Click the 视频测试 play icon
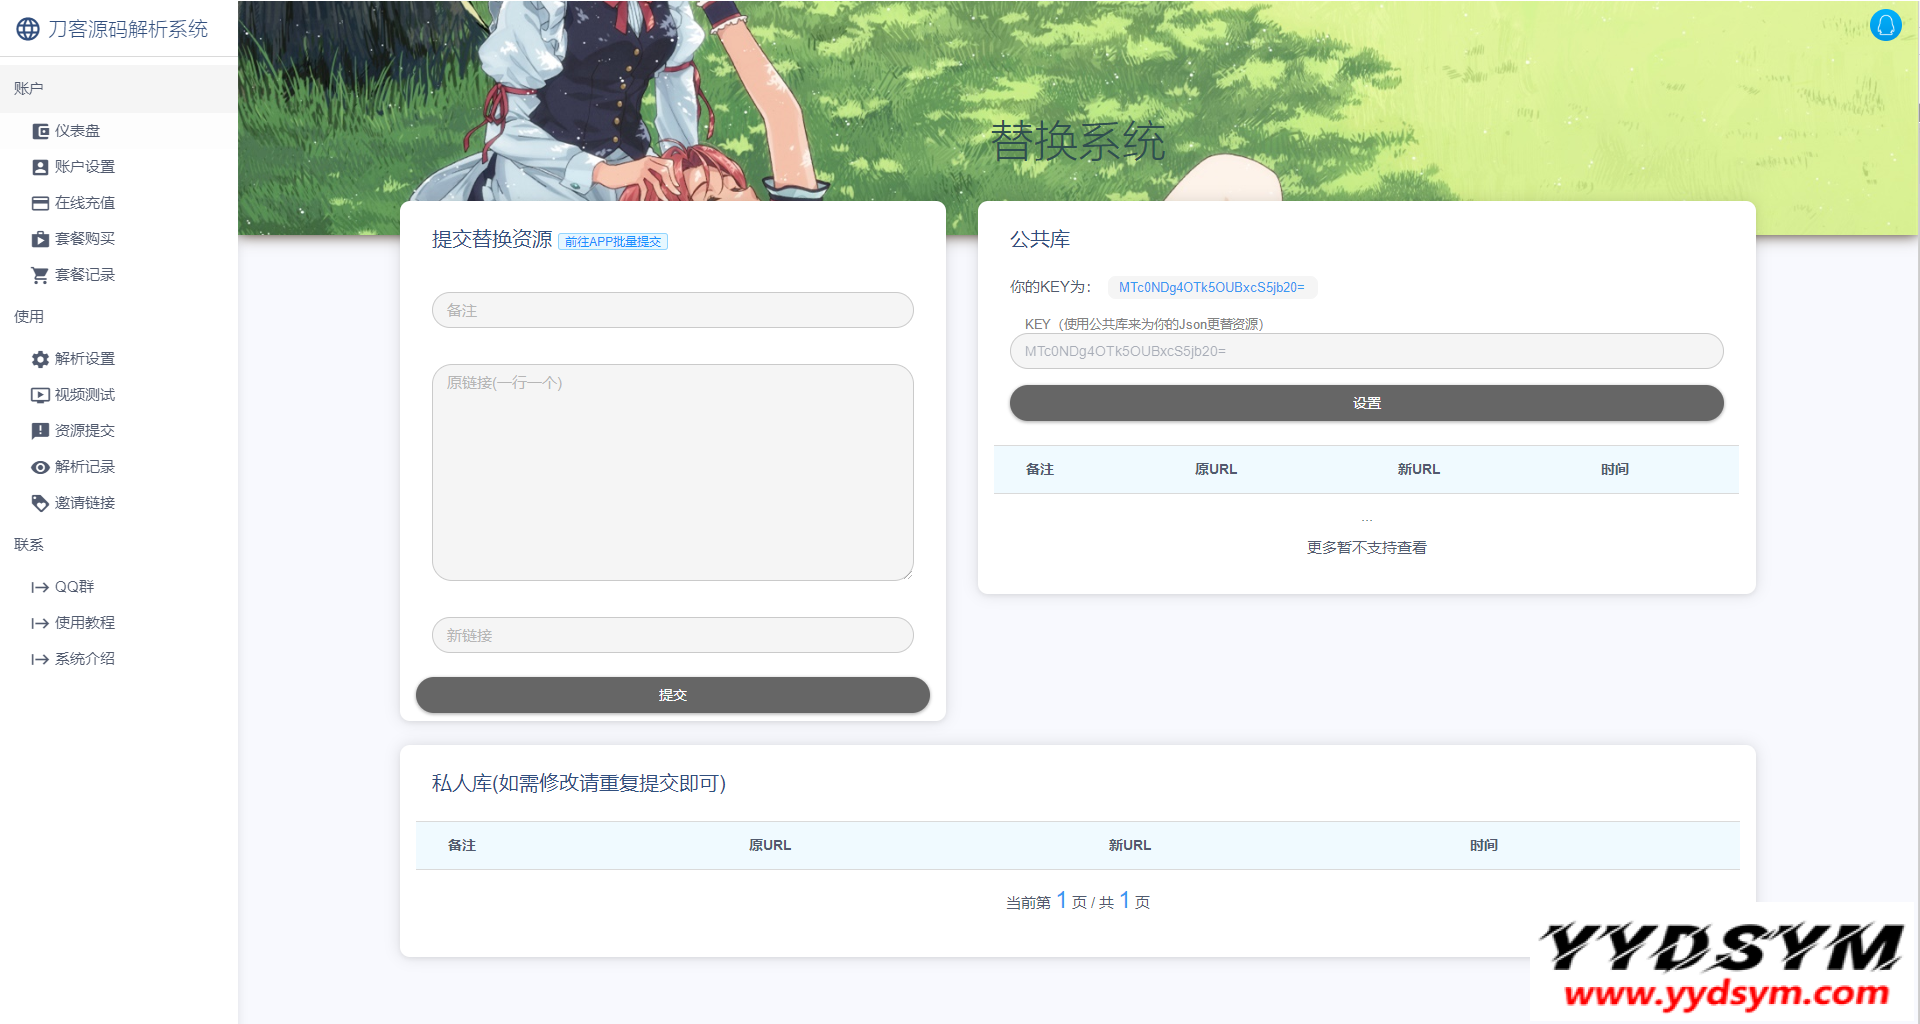 (x=40, y=395)
